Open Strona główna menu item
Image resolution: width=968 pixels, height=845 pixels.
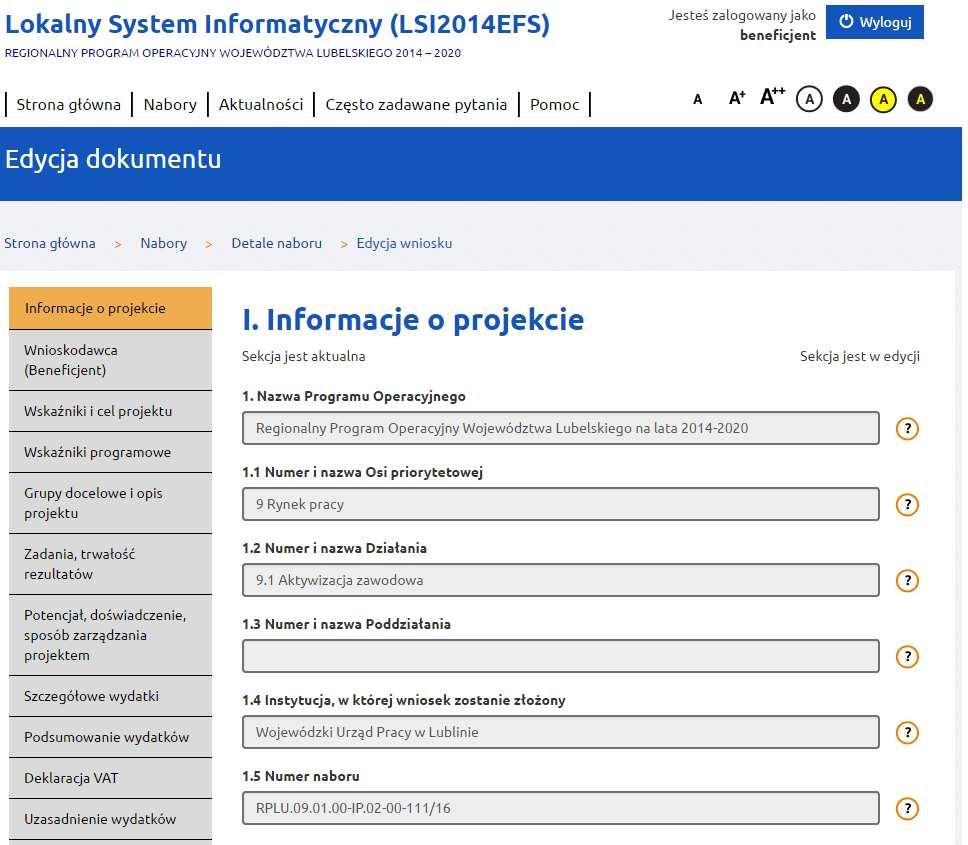pos(69,104)
